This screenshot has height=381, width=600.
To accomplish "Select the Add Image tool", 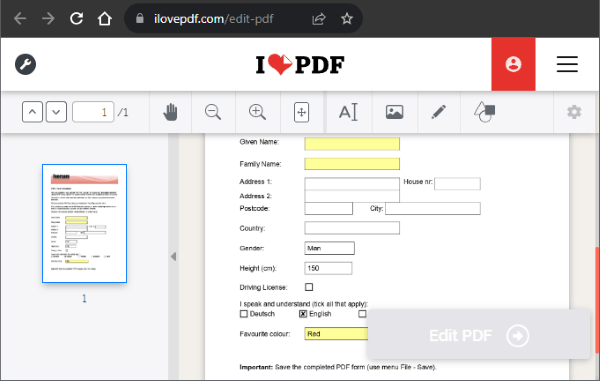I will tap(395, 112).
